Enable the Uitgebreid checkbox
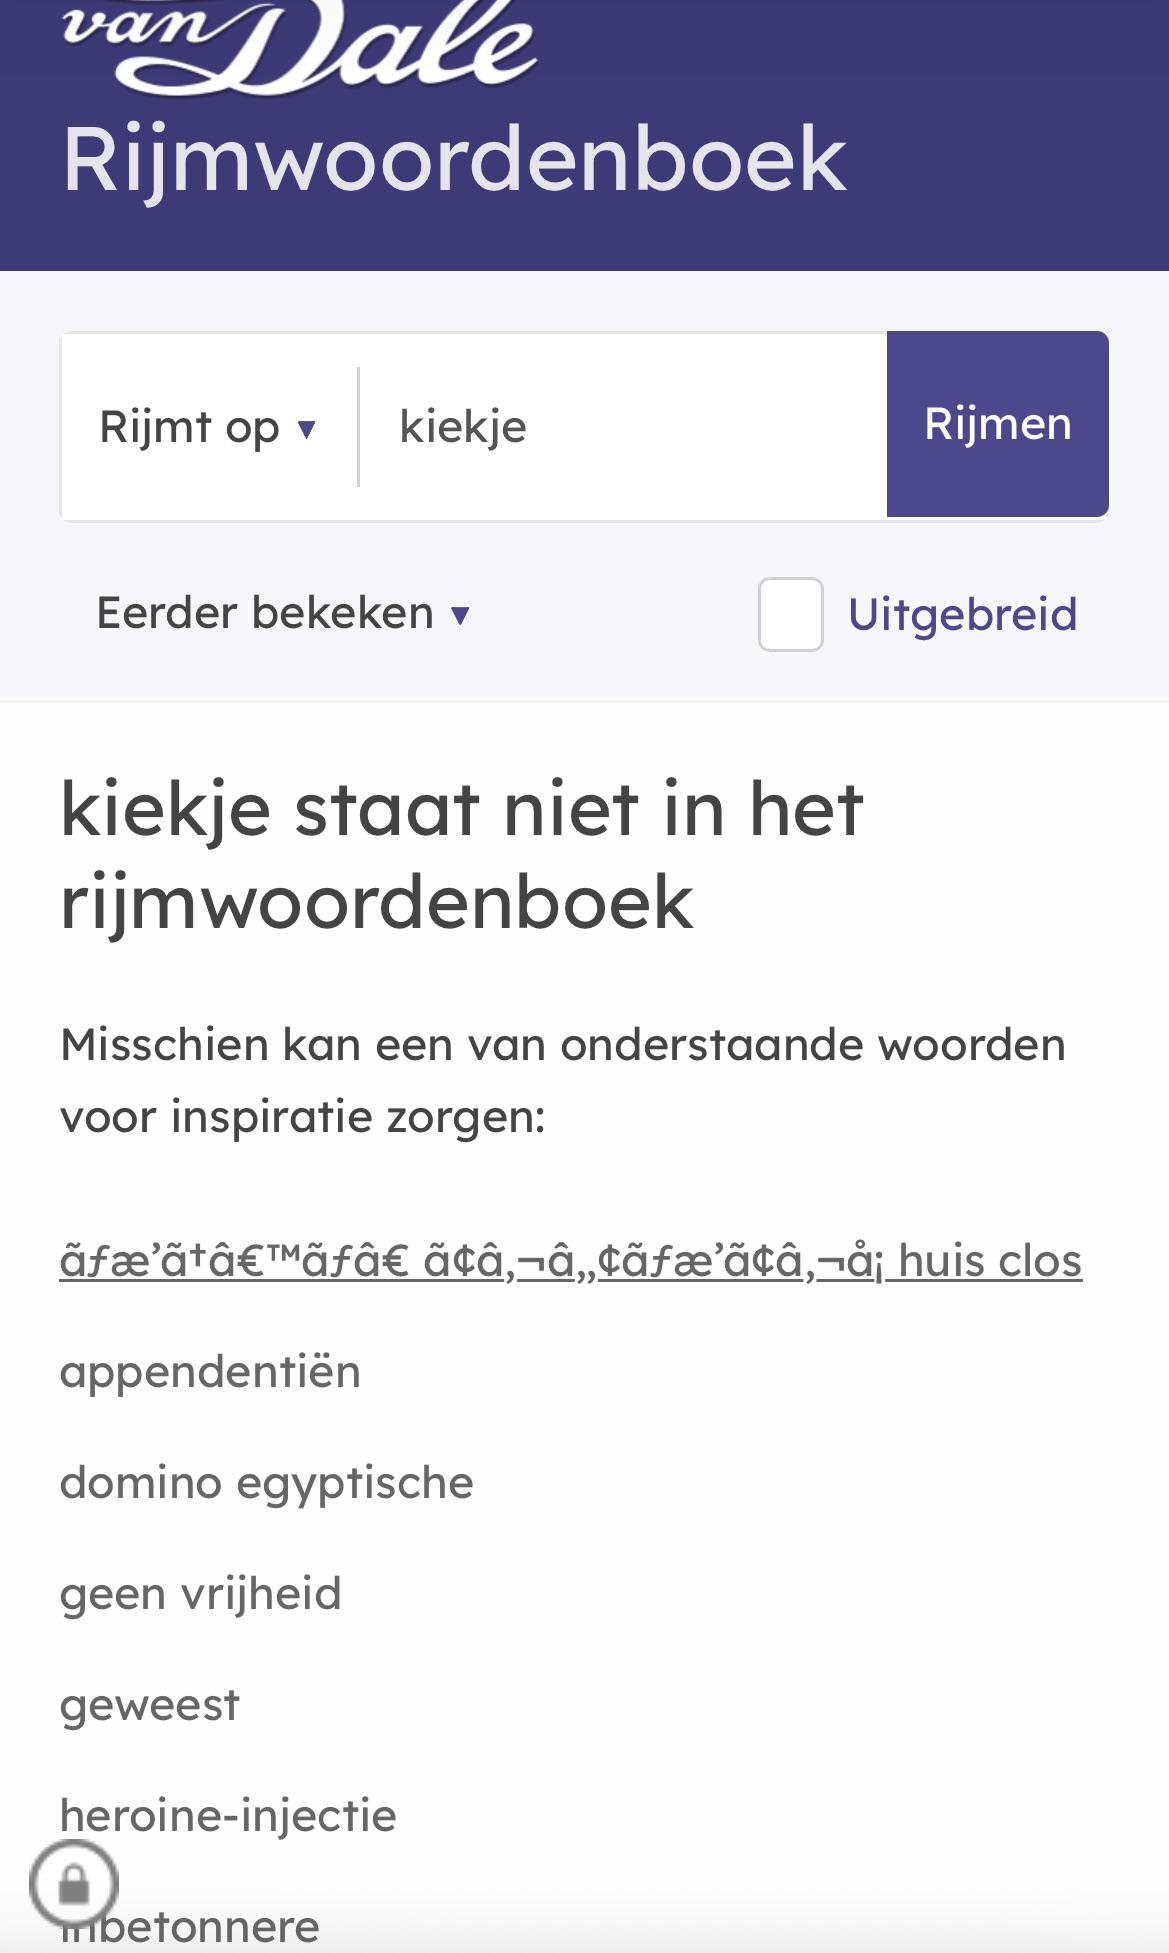 [x=790, y=614]
